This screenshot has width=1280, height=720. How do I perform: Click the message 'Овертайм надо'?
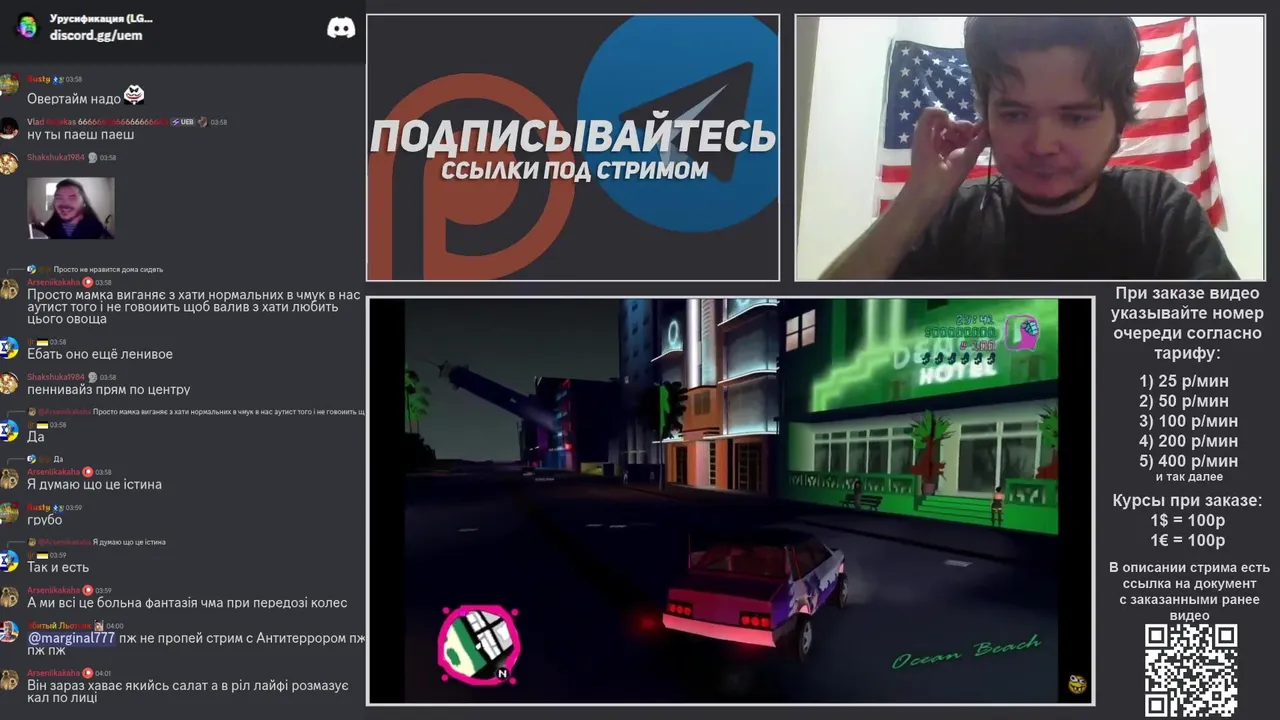click(x=74, y=99)
